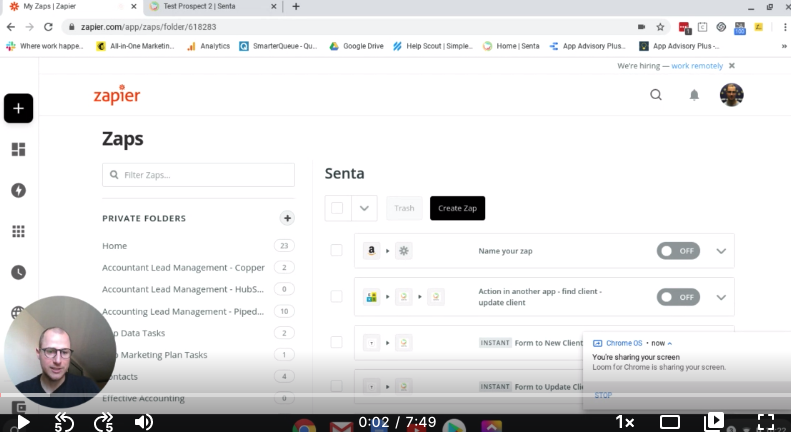Click the Create Zap button

458,208
